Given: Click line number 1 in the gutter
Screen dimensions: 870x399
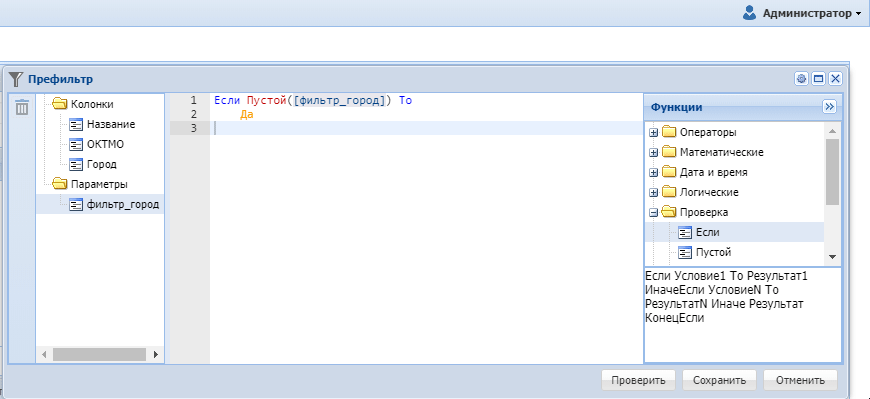Looking at the screenshot, I should click(194, 100).
